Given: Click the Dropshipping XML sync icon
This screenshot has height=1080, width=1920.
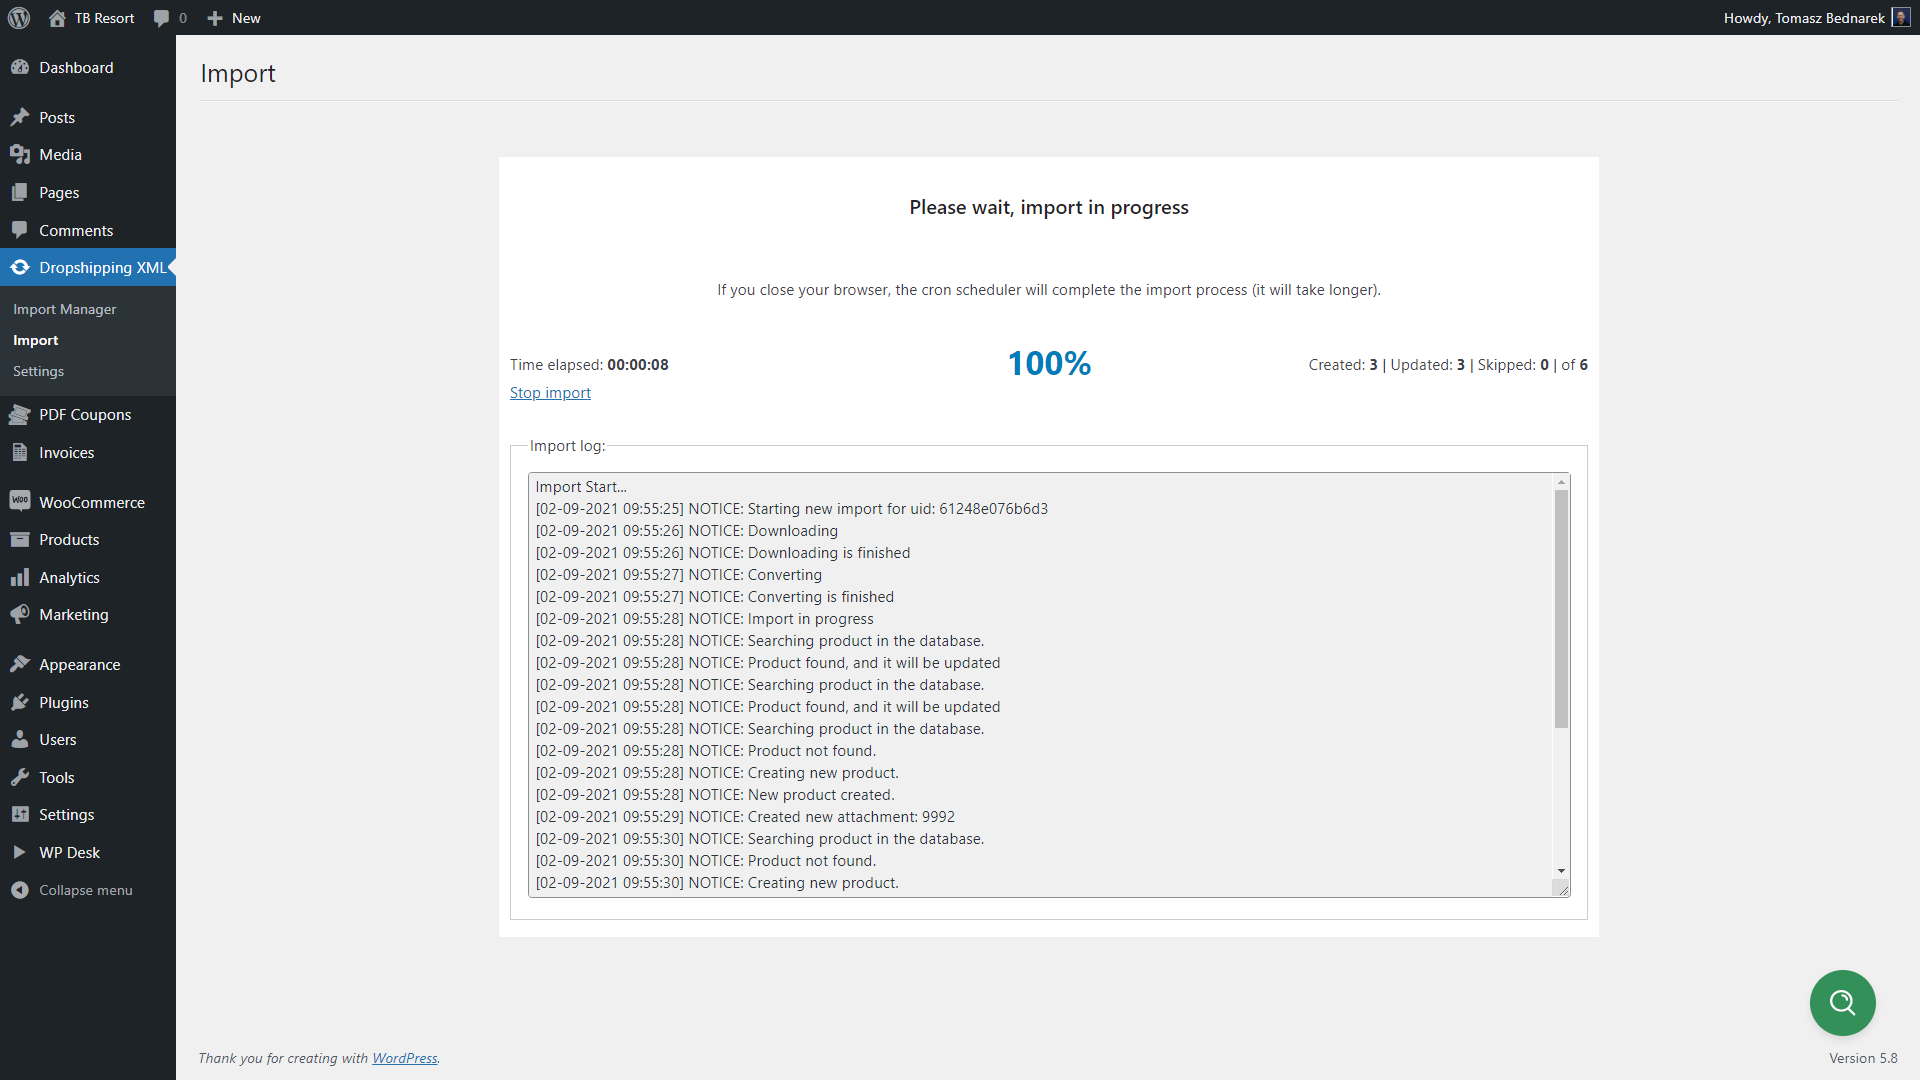Looking at the screenshot, I should coord(20,267).
